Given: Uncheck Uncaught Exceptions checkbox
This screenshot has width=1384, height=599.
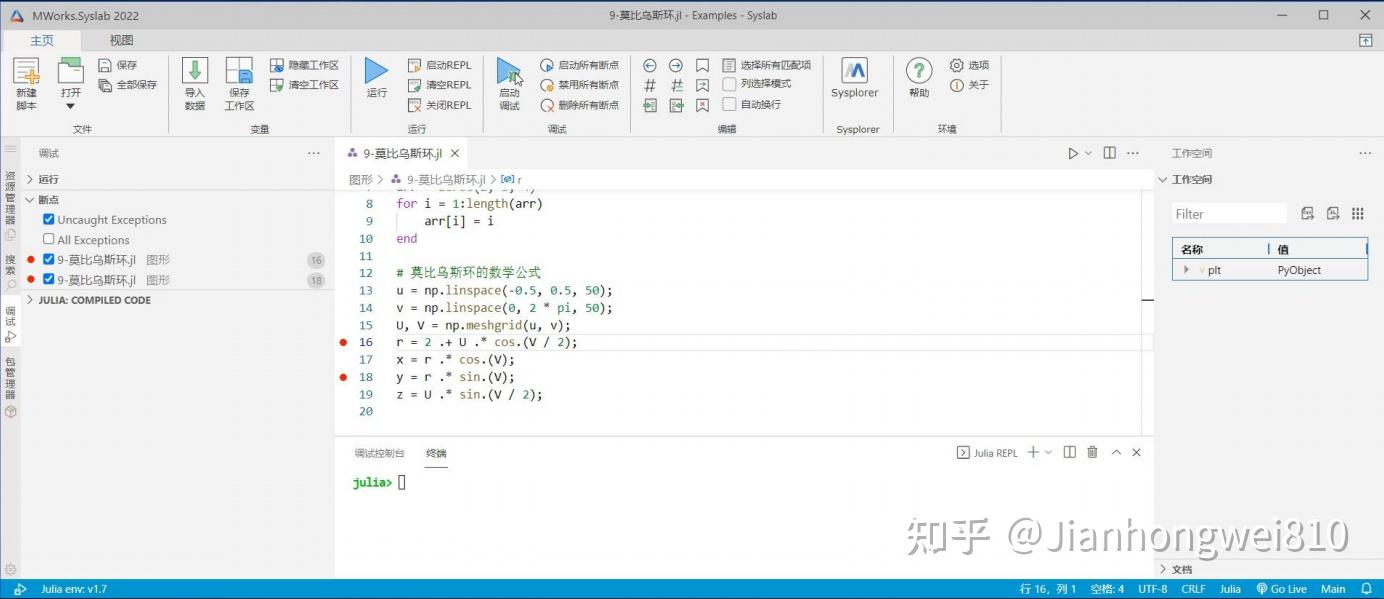Looking at the screenshot, I should 48,219.
